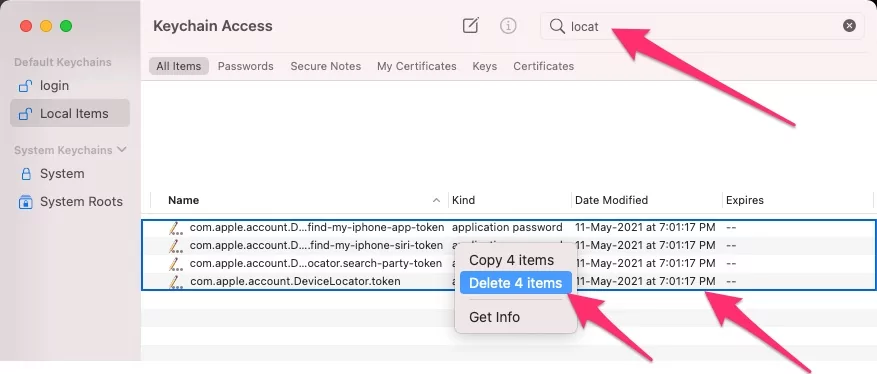Choose Copy 4 items from context menu

(x=511, y=260)
